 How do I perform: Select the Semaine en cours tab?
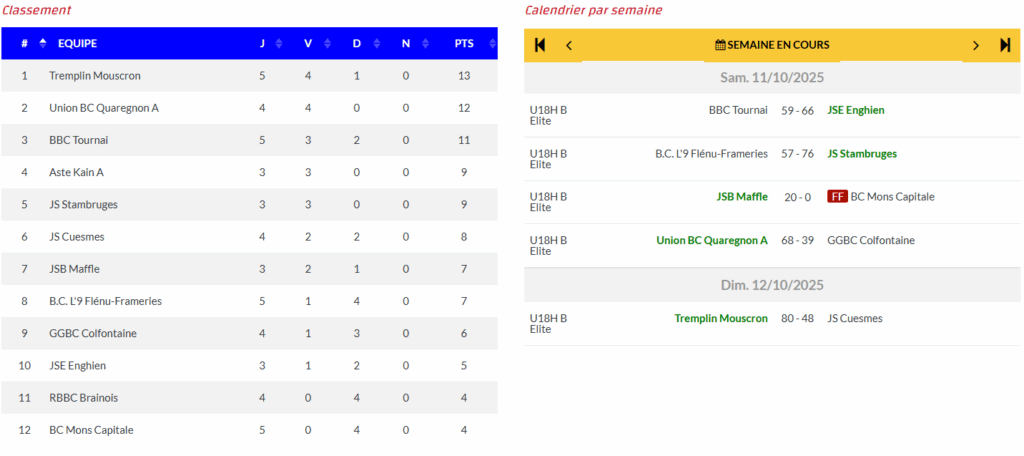pyautogui.click(x=772, y=45)
